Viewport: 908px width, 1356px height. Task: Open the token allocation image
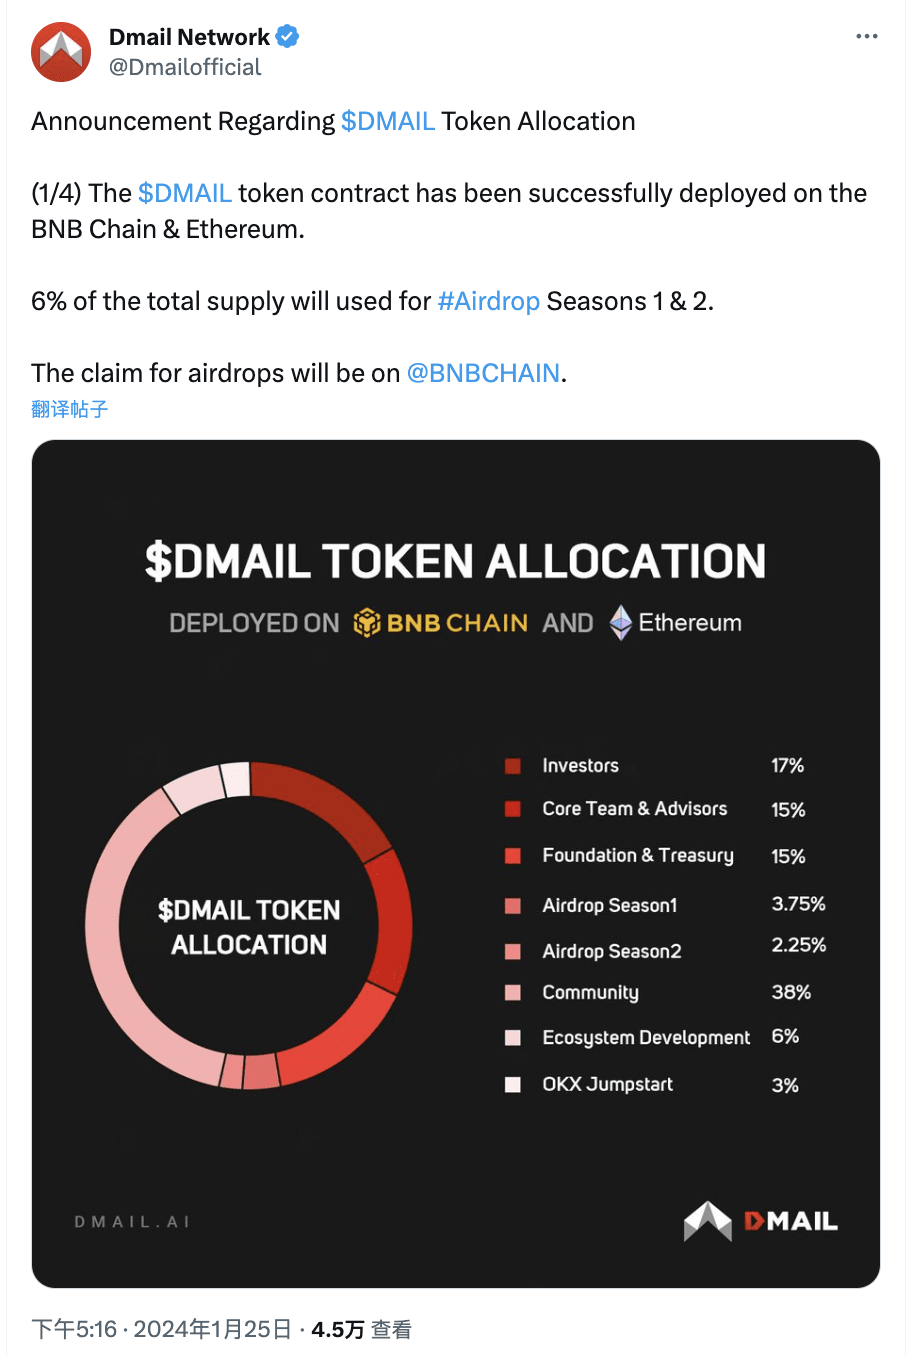click(x=454, y=862)
